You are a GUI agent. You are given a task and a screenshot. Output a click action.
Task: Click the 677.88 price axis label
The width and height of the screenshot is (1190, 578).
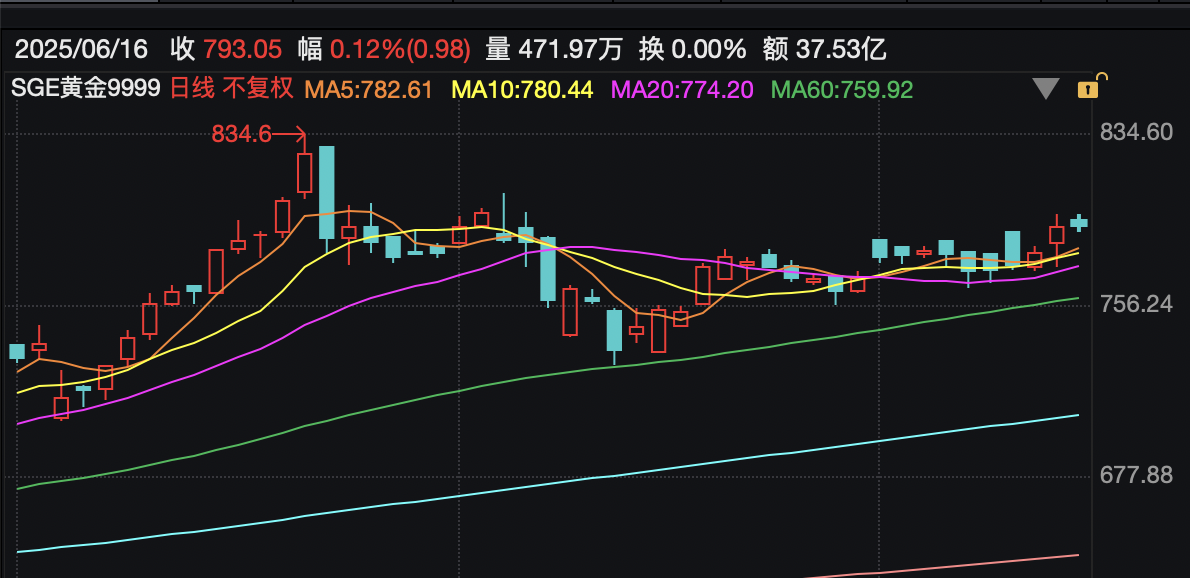click(1137, 476)
